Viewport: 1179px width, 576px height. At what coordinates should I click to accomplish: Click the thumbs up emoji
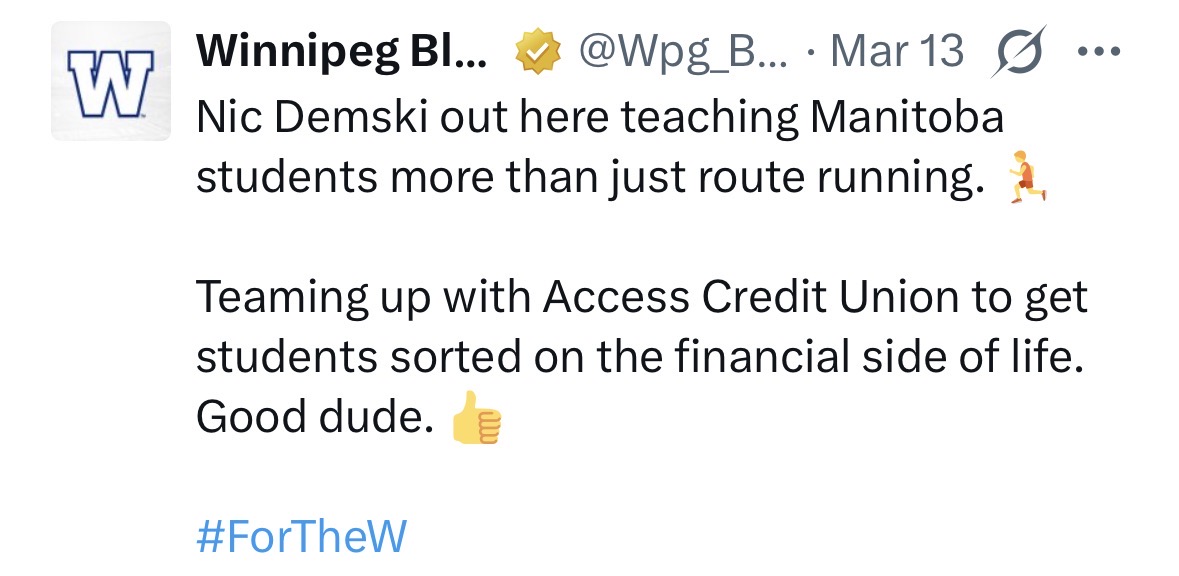click(475, 418)
